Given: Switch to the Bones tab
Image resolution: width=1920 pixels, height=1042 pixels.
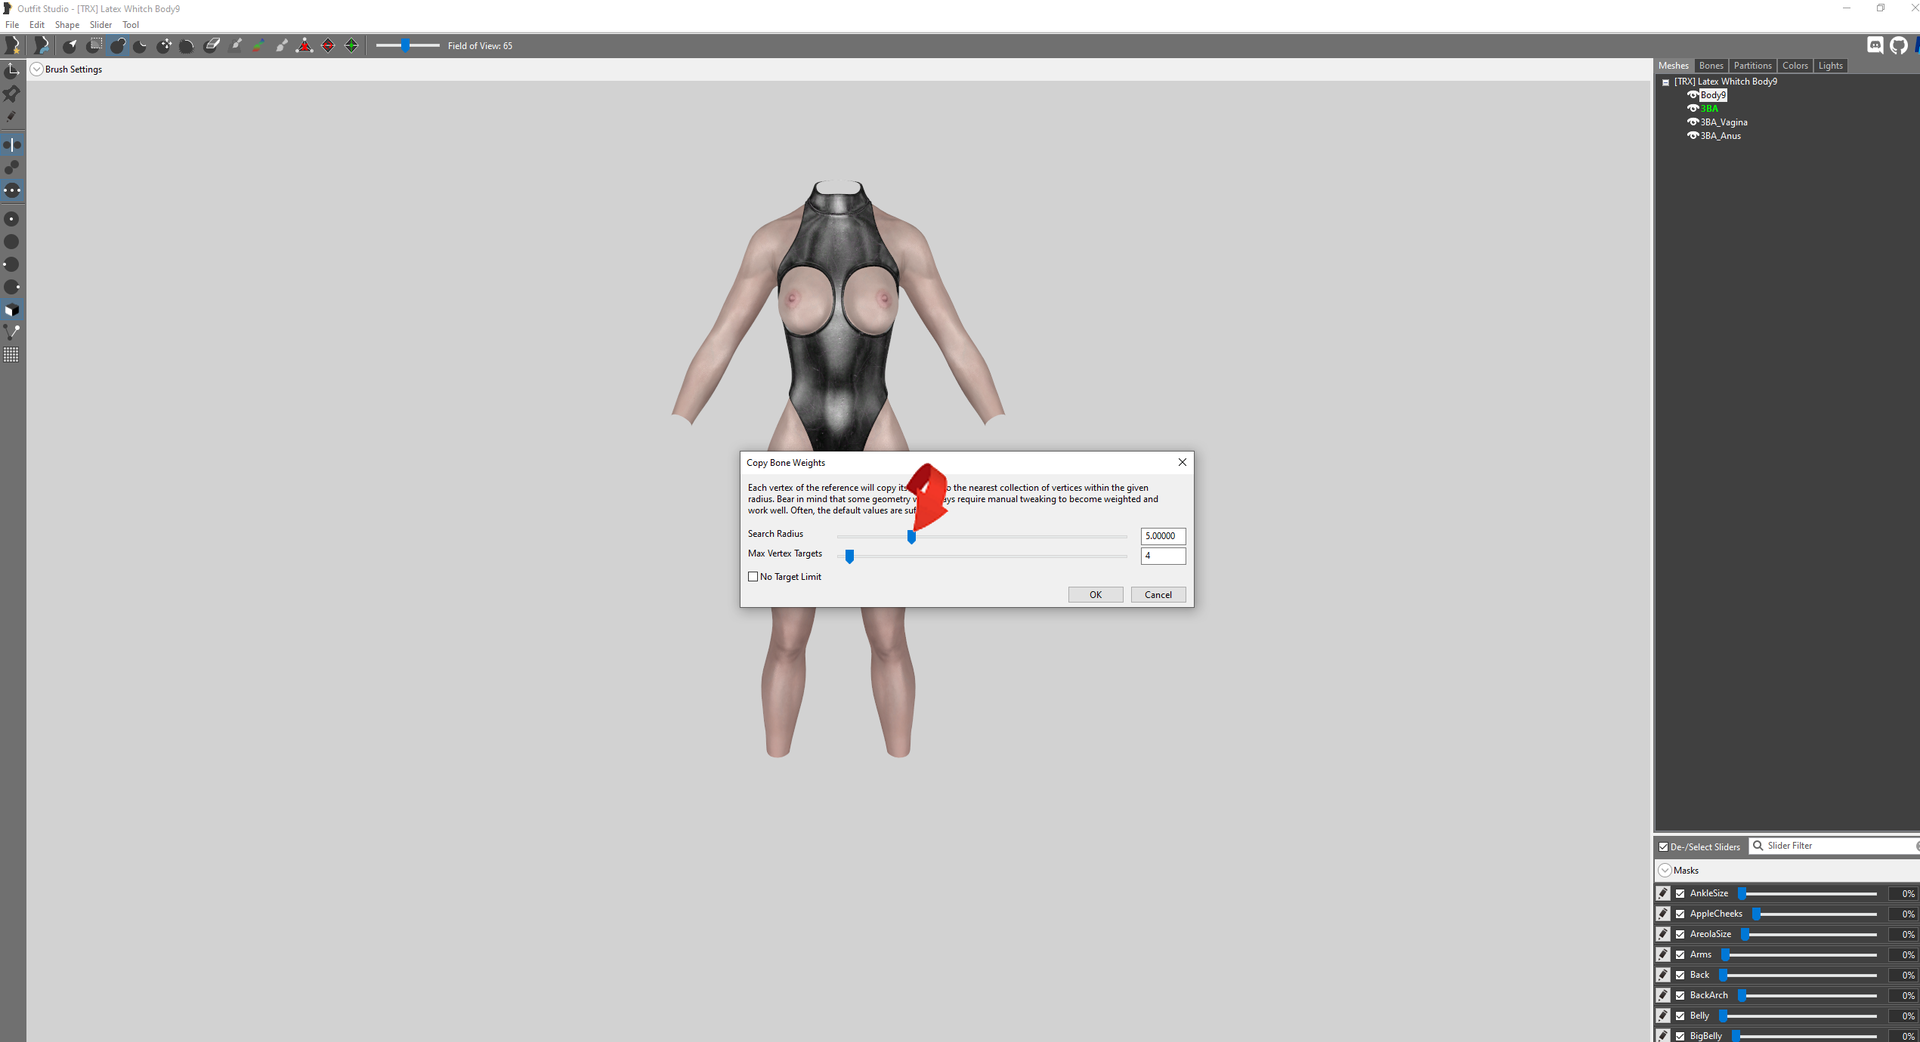Looking at the screenshot, I should [x=1711, y=66].
